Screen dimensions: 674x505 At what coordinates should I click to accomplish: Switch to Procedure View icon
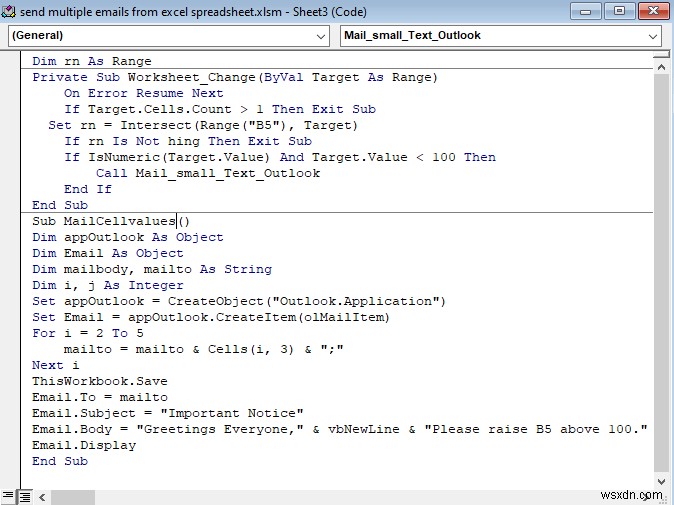(7, 497)
